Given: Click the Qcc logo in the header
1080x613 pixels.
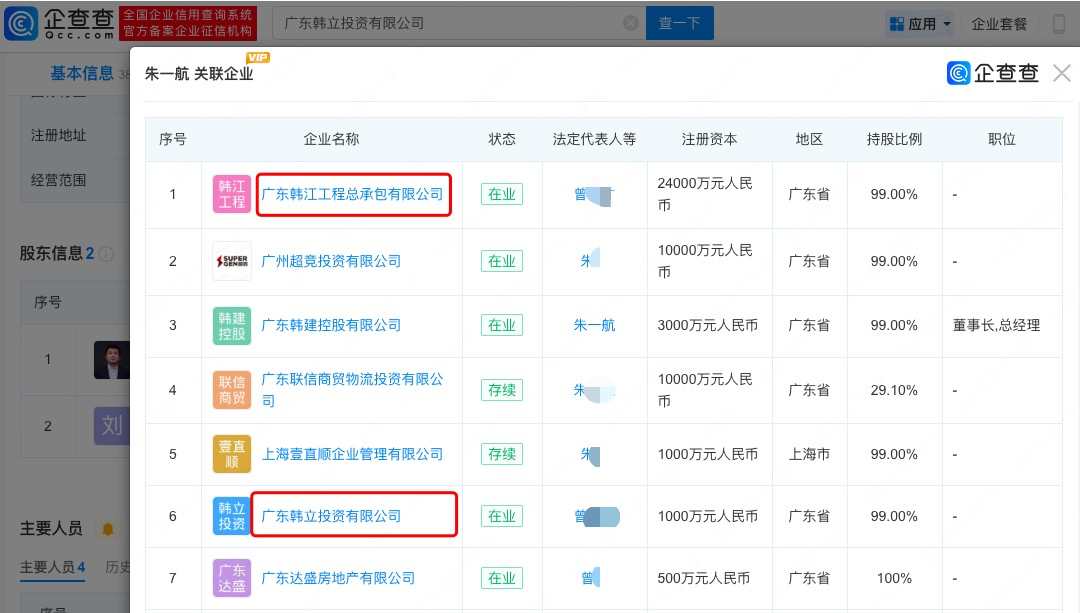Looking at the screenshot, I should [60, 23].
